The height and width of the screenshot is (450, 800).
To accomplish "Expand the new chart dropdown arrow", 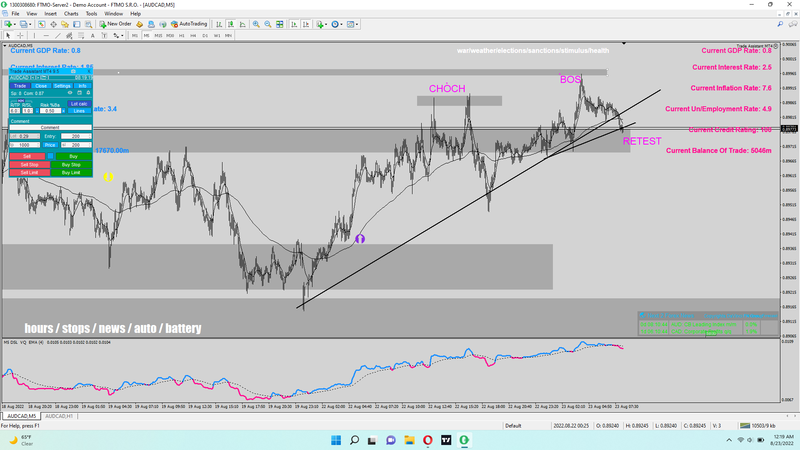I will coord(15,24).
